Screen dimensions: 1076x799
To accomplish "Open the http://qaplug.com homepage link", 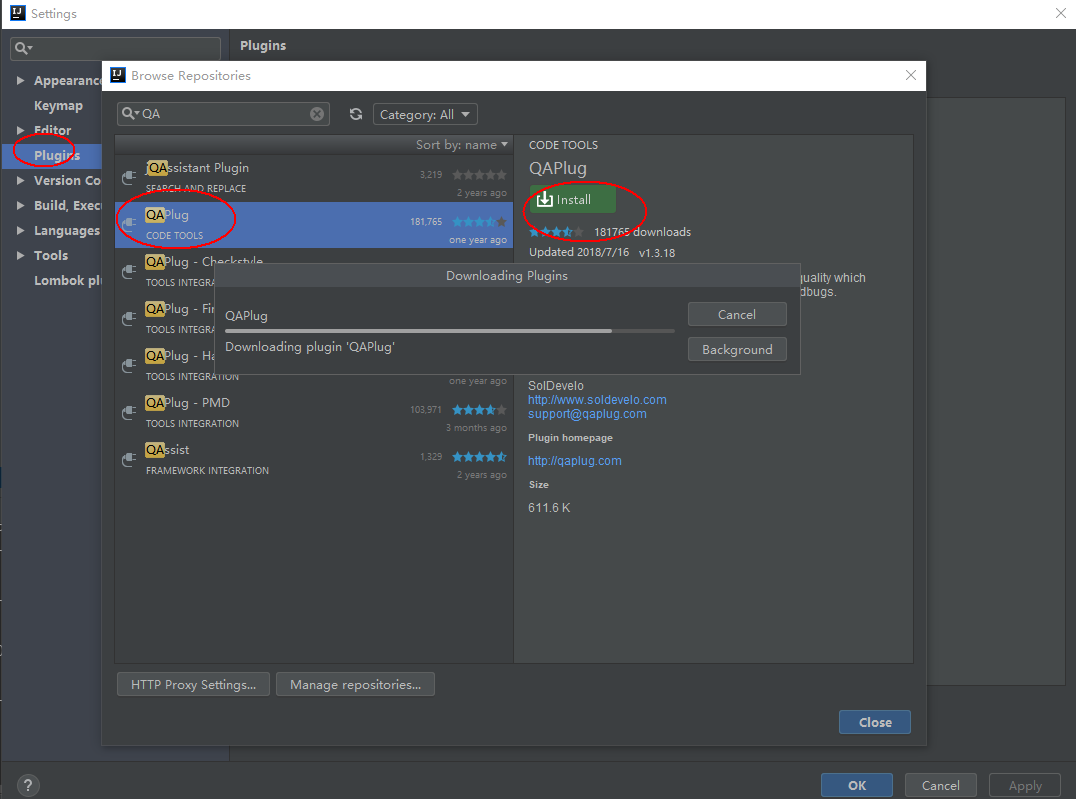I will [575, 461].
